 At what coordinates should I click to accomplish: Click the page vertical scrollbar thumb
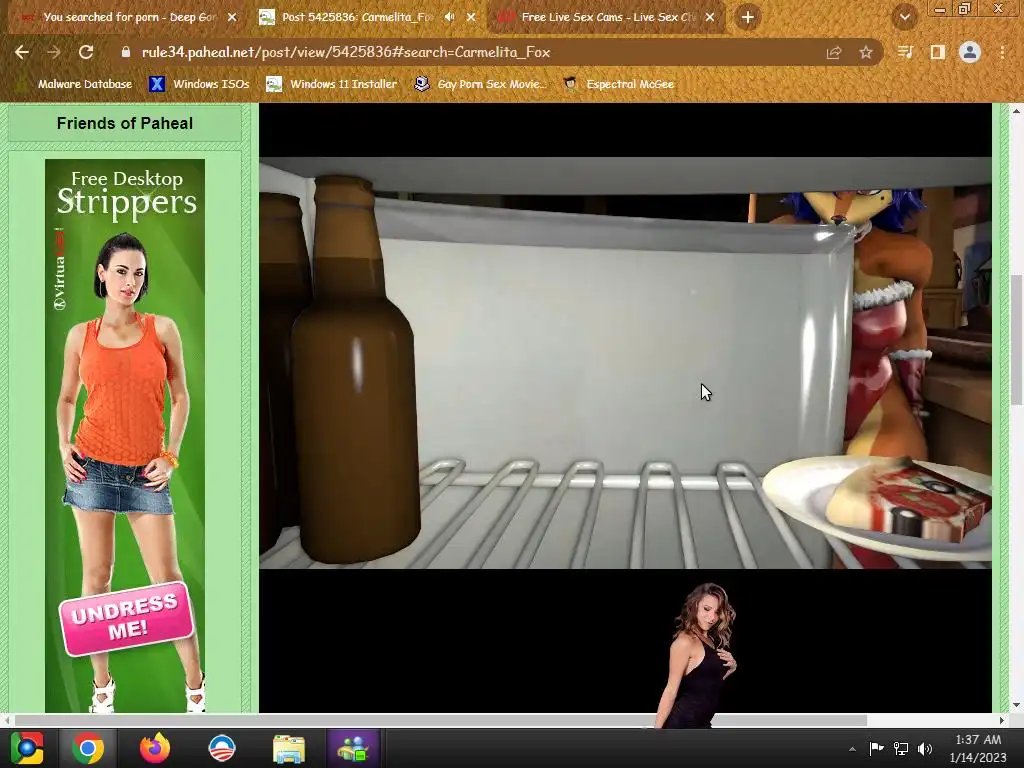tap(1016, 340)
